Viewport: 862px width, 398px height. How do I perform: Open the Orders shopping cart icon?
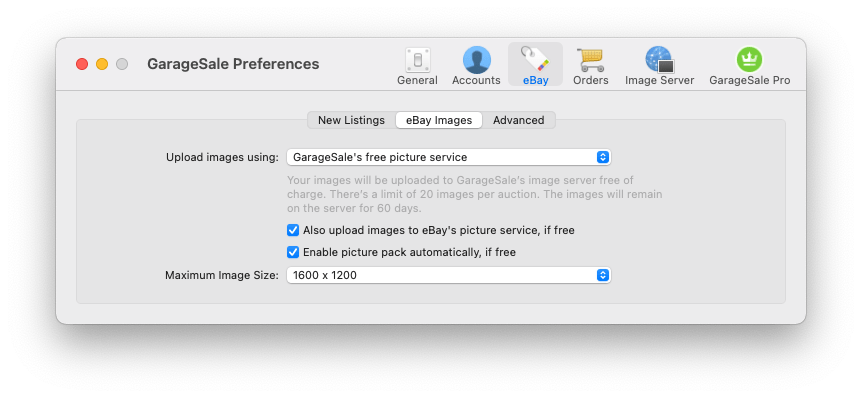590,60
